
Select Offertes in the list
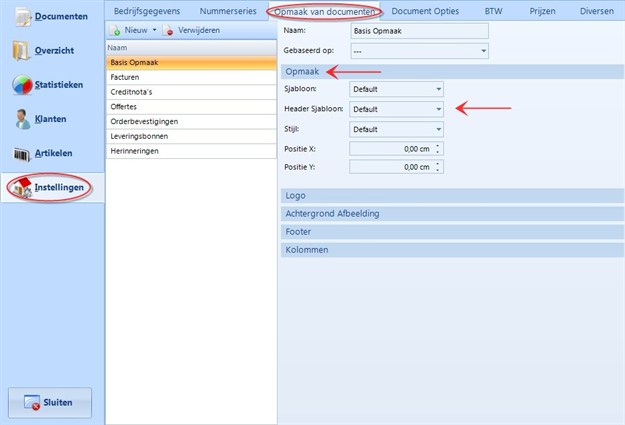[x=191, y=107]
